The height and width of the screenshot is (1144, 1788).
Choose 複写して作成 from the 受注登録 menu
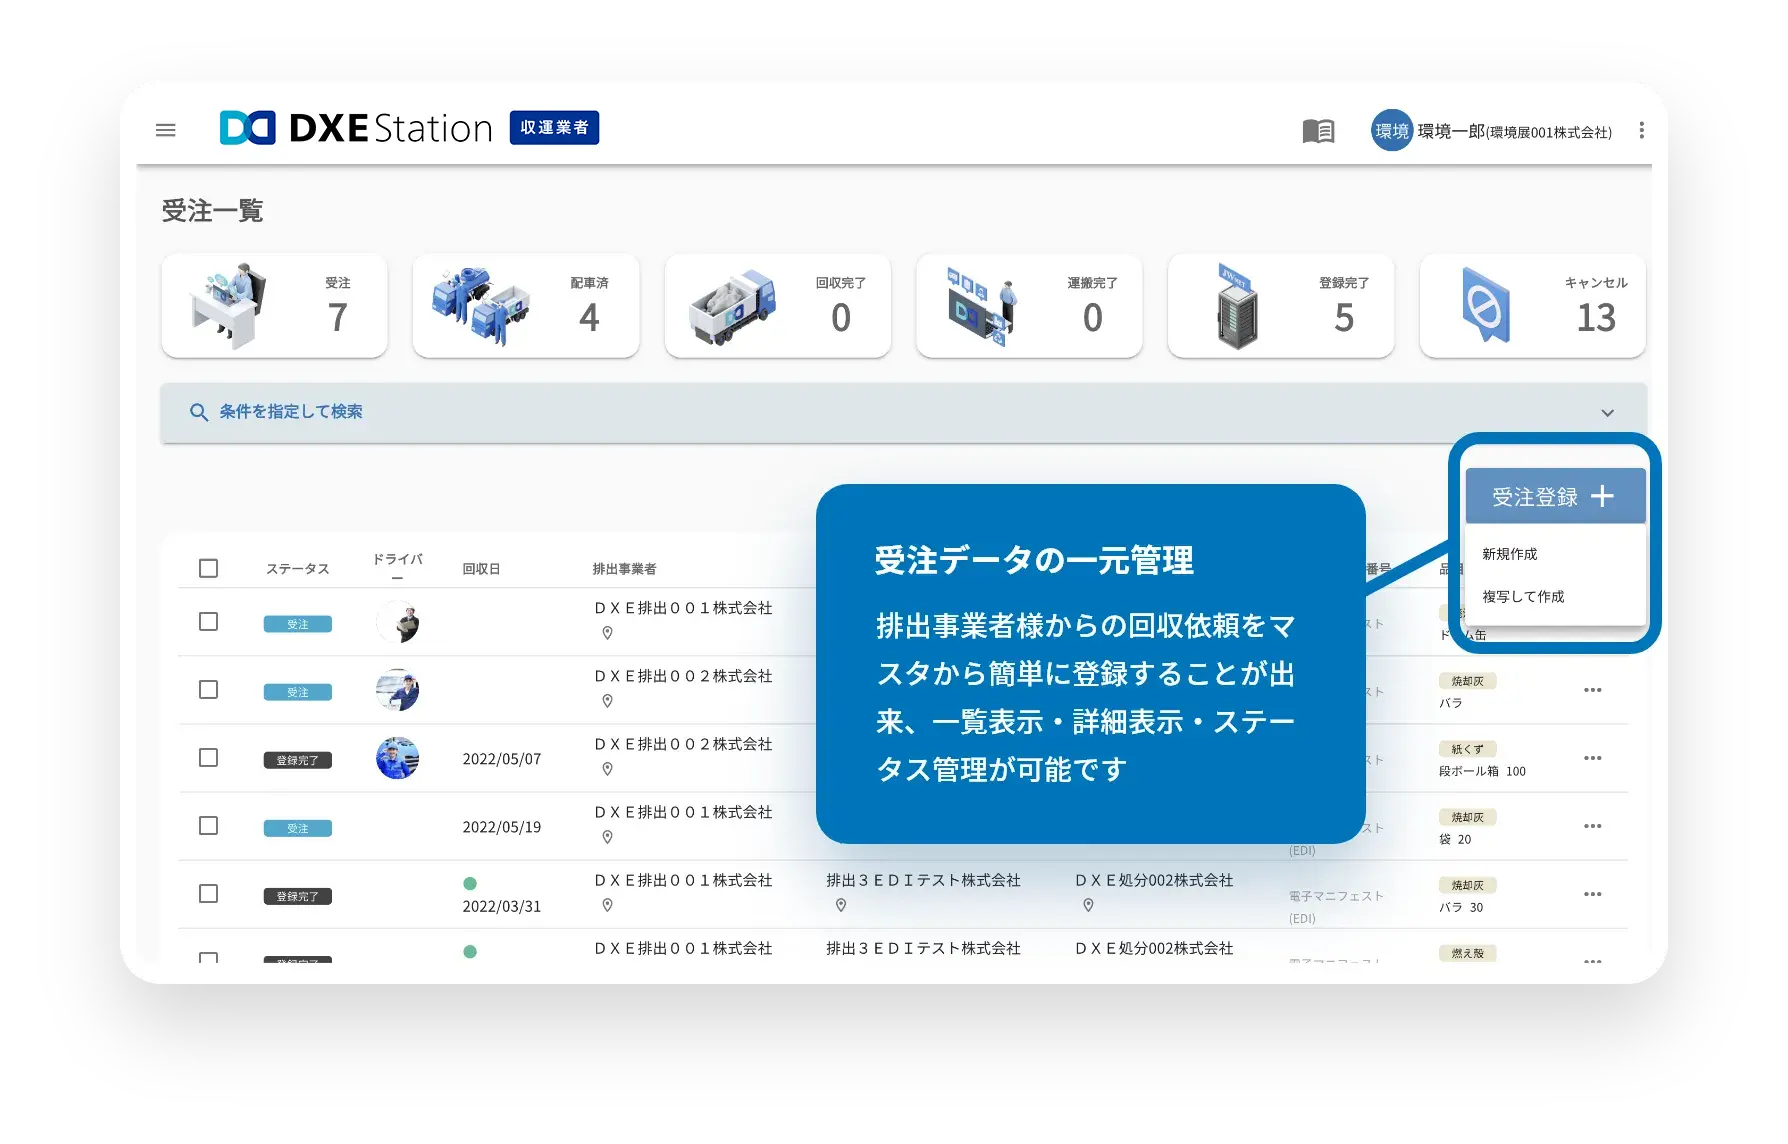[x=1521, y=596]
